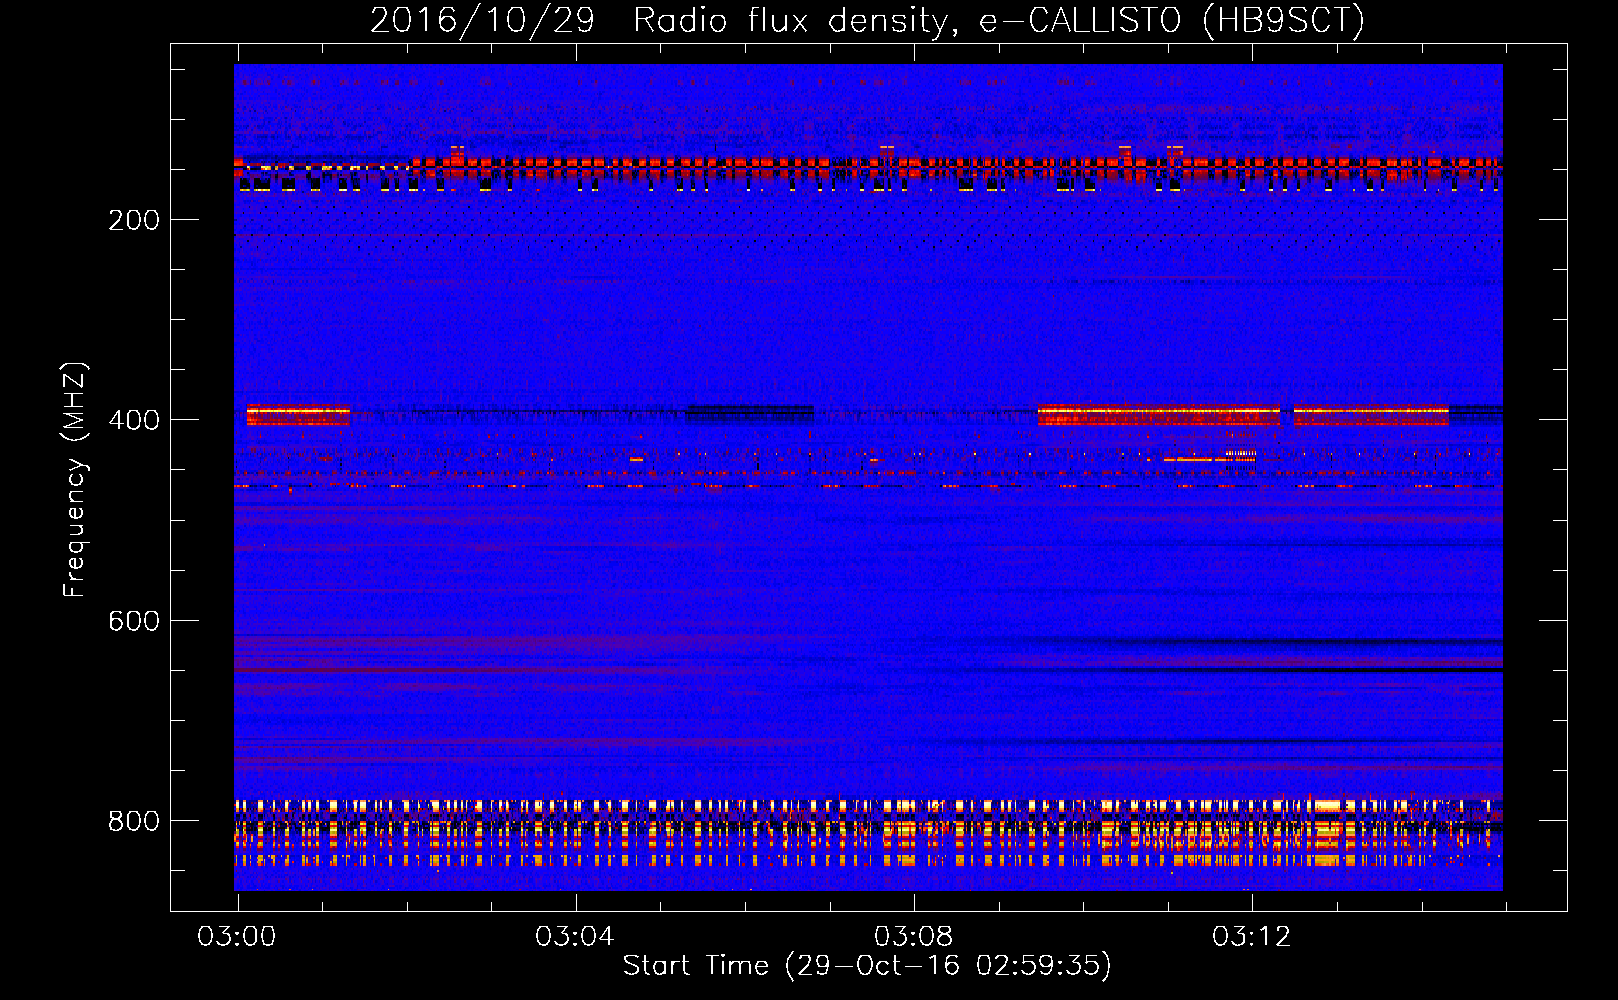Image resolution: width=1618 pixels, height=1000 pixels.
Task: Click the 03:00 time tick label
Action: [x=237, y=937]
